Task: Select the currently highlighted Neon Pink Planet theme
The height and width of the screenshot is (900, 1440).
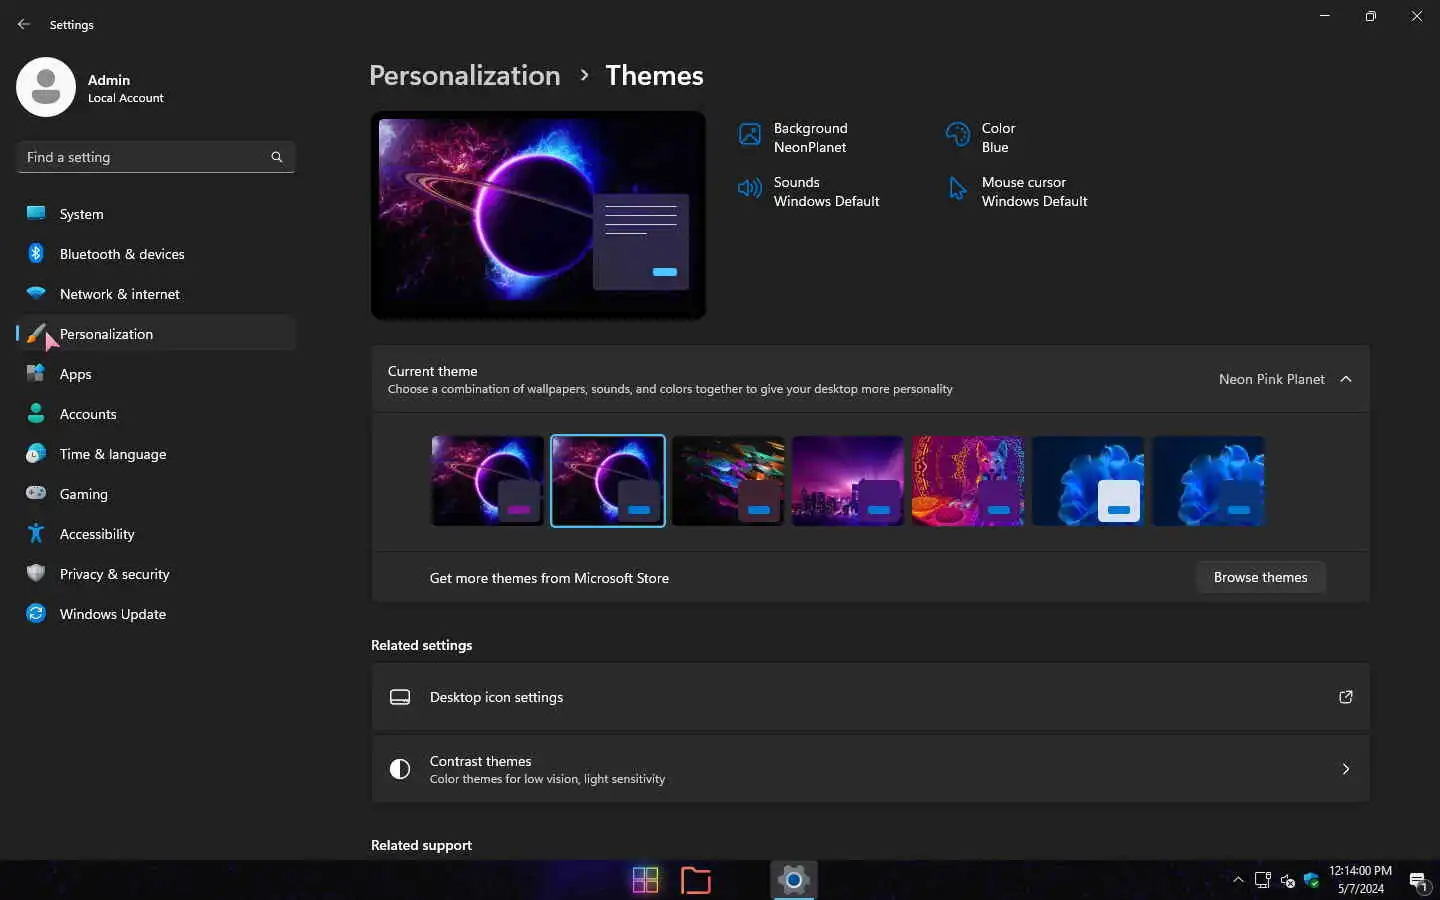Action: [x=607, y=481]
